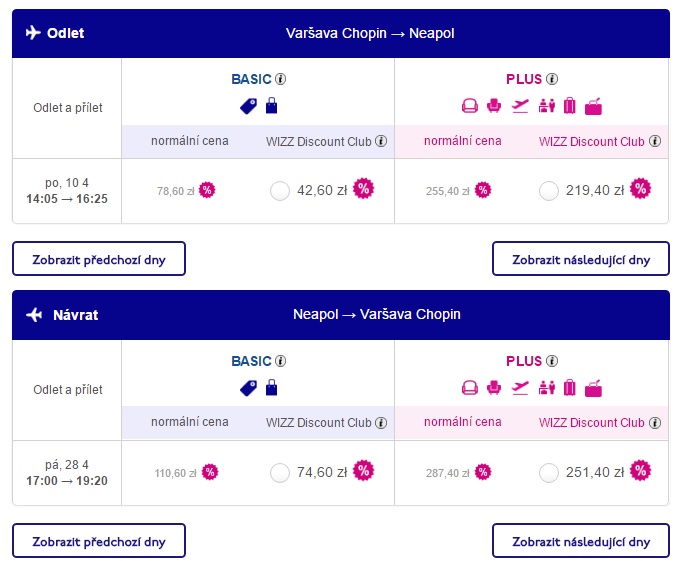This screenshot has width=681, height=561.
Task: Show following days for the departure flight
Action: (x=581, y=259)
